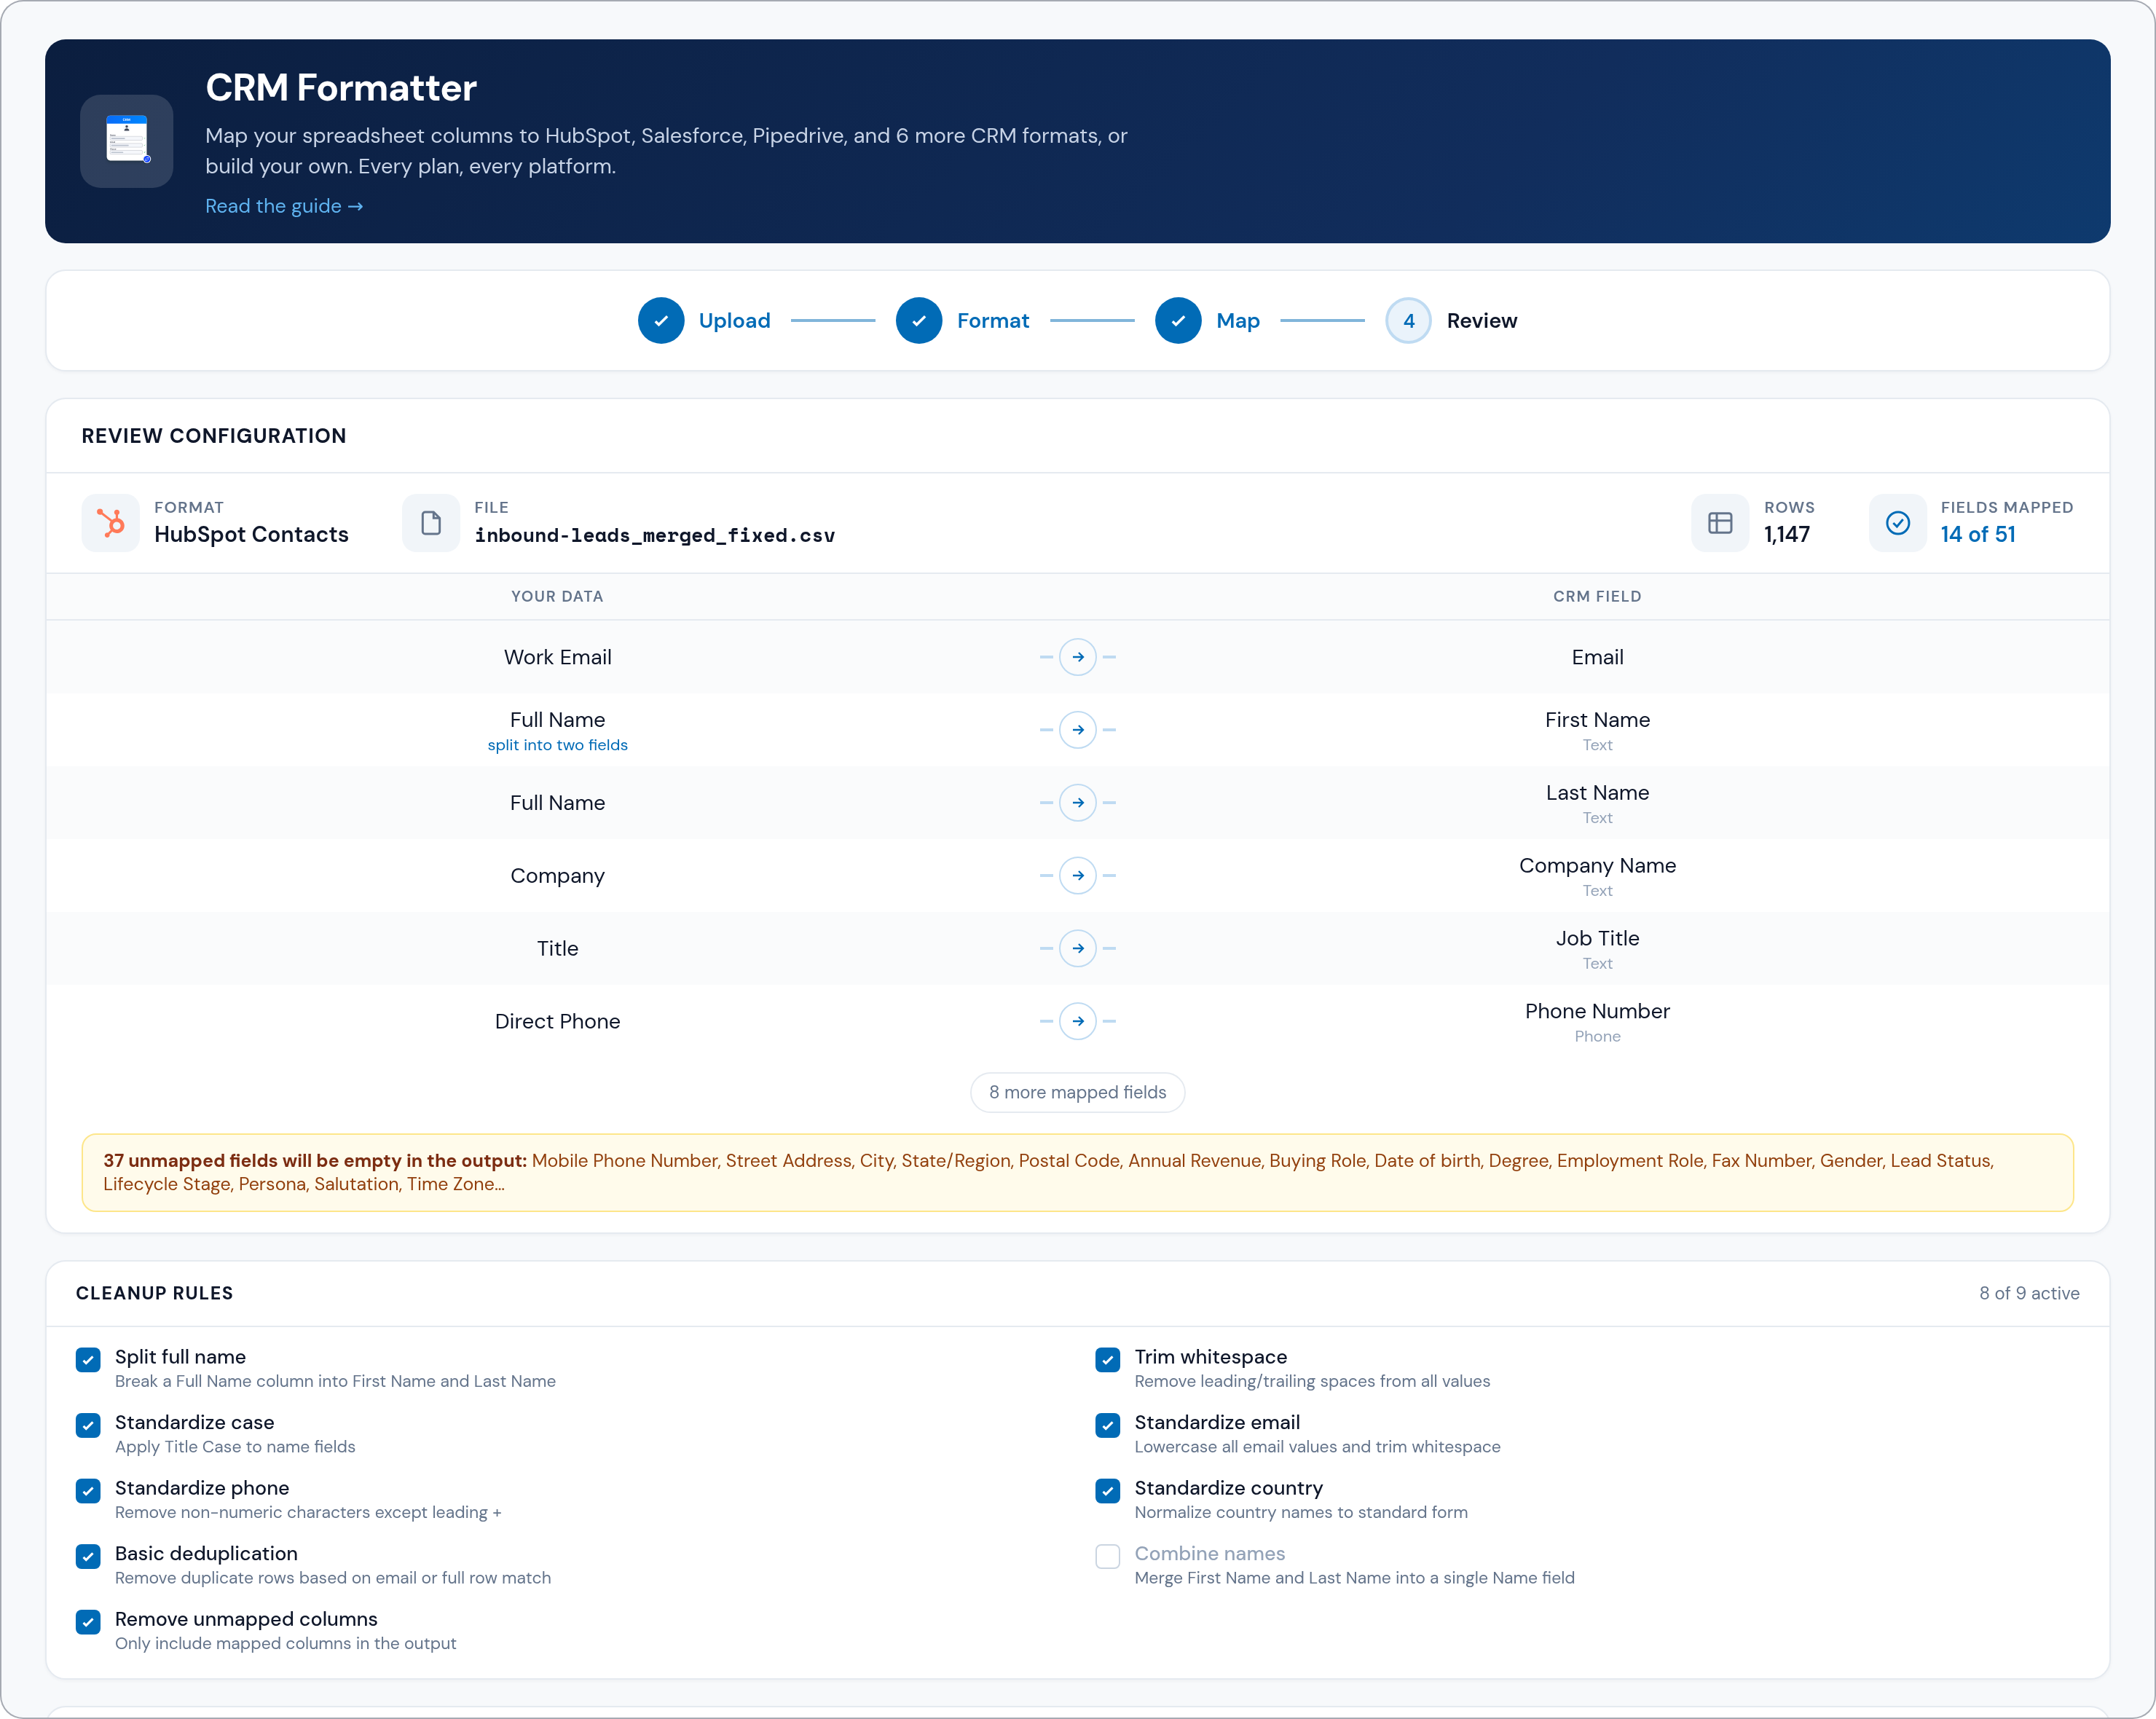Click the Phone Number CRM field

[1597, 1011]
